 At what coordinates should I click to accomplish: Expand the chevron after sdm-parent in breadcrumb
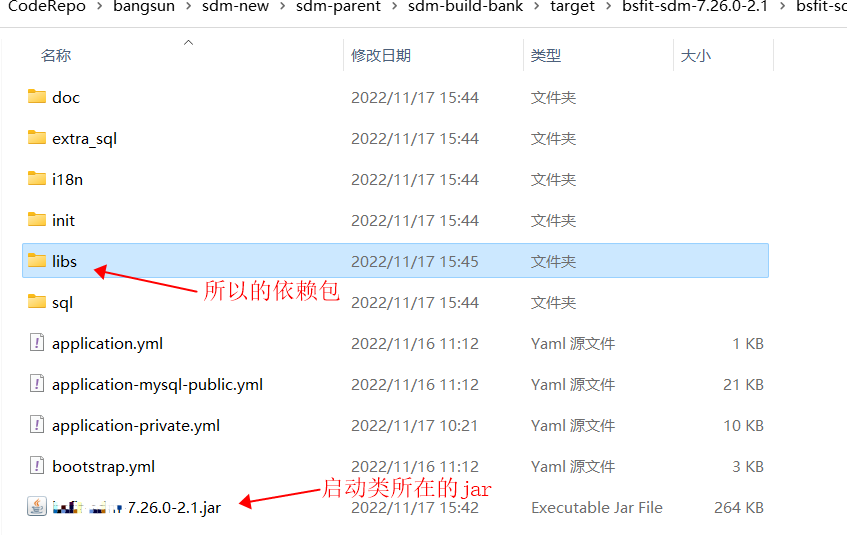click(394, 7)
